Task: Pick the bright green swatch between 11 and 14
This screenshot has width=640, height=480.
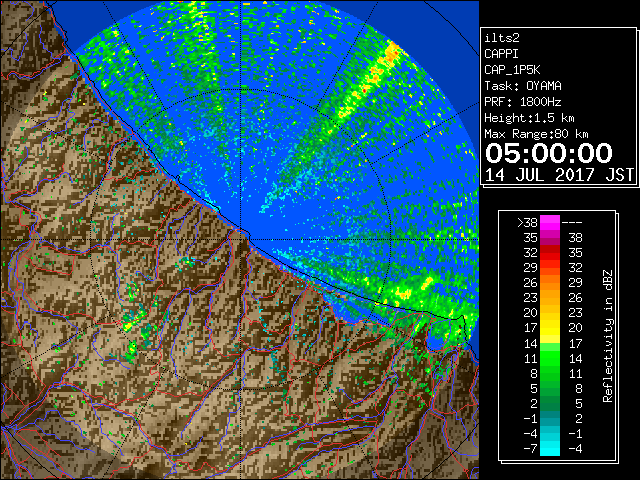Action: pos(550,358)
